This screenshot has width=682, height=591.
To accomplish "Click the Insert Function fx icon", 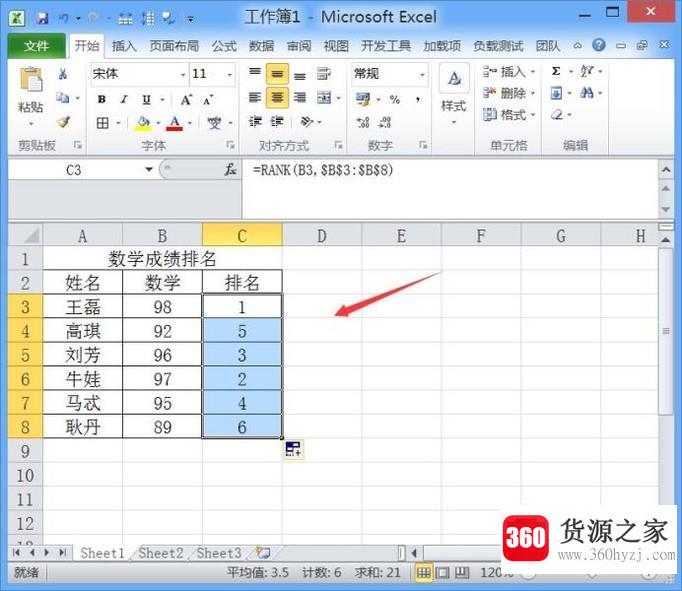I will tap(230, 170).
